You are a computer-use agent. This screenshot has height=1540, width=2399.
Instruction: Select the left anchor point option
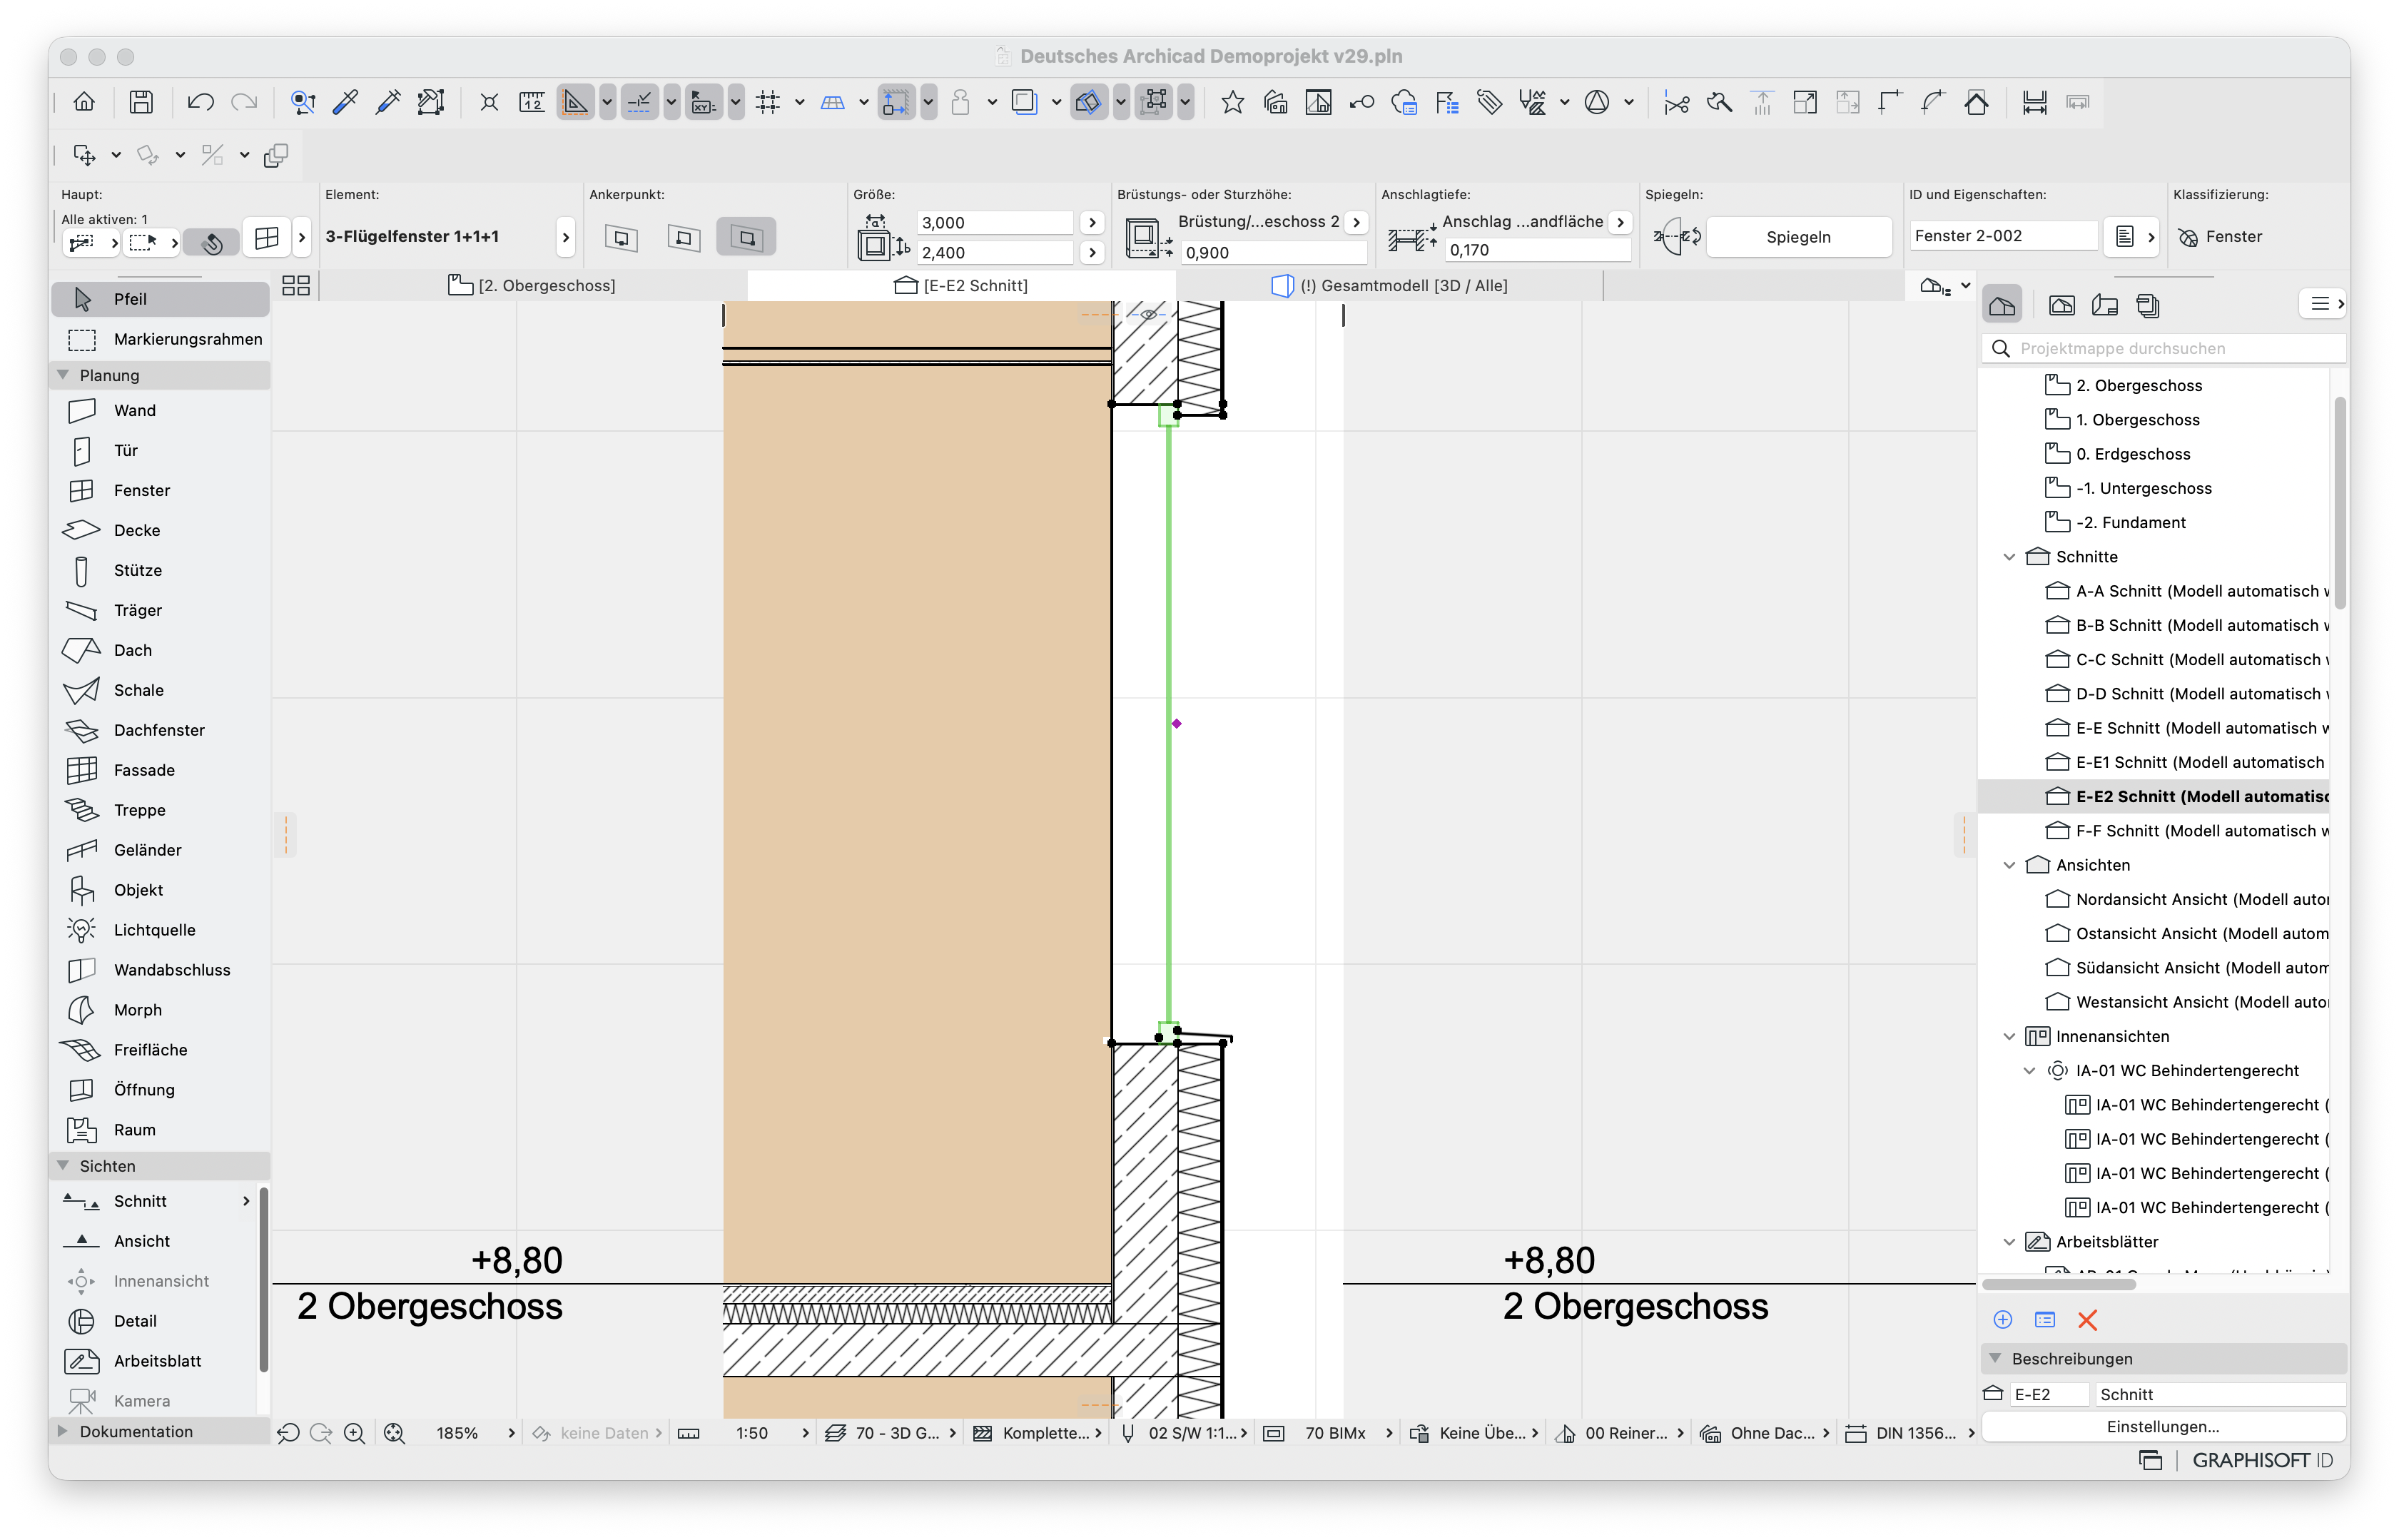pos(622,238)
